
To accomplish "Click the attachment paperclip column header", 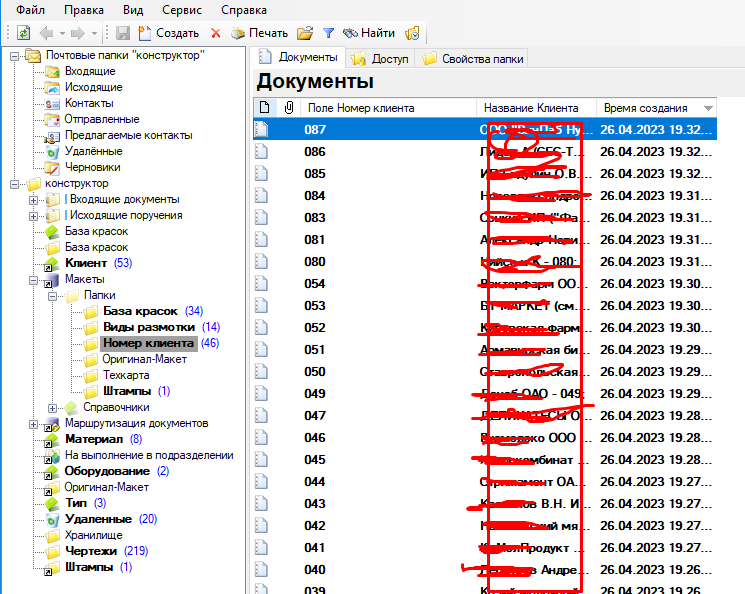I will [x=288, y=108].
